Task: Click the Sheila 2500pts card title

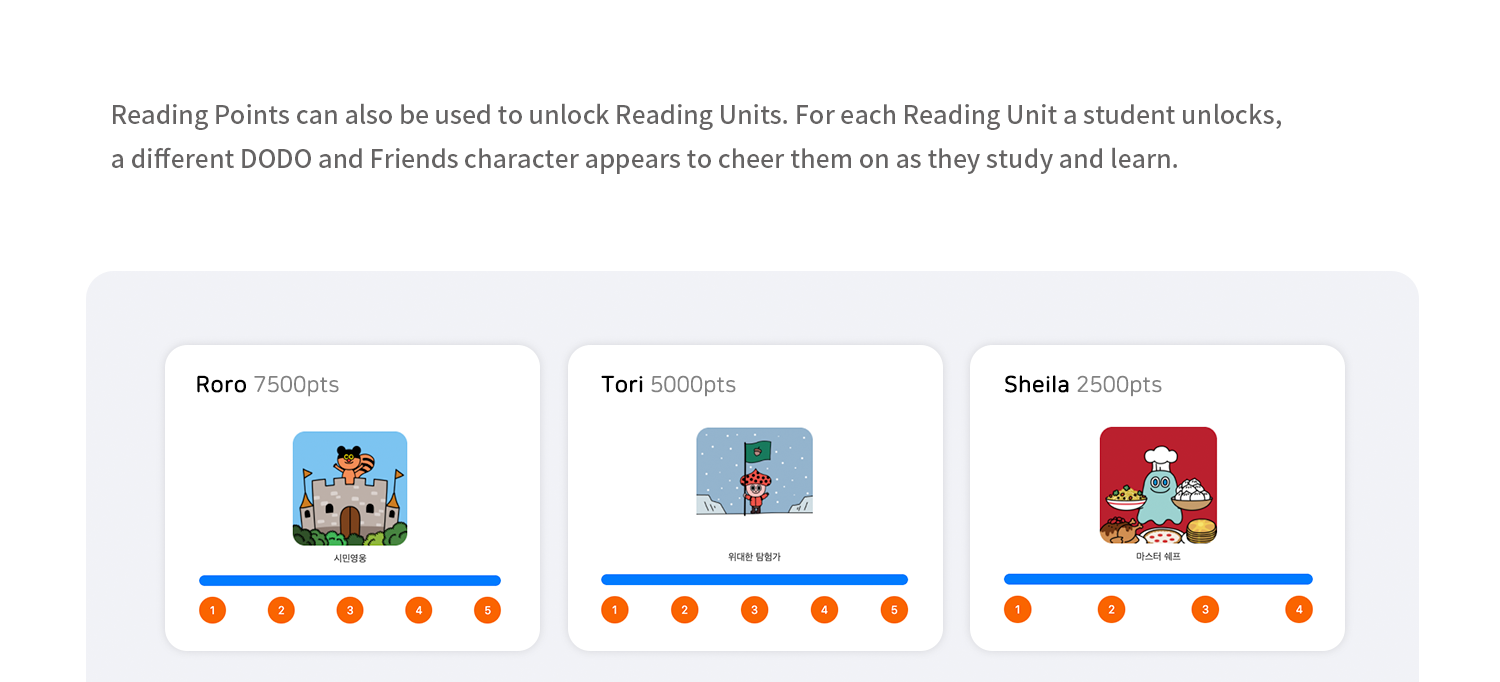Action: (1082, 385)
